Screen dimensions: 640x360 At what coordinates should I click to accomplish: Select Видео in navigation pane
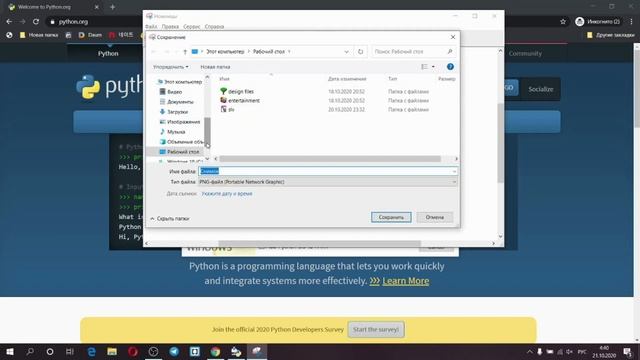[174, 92]
